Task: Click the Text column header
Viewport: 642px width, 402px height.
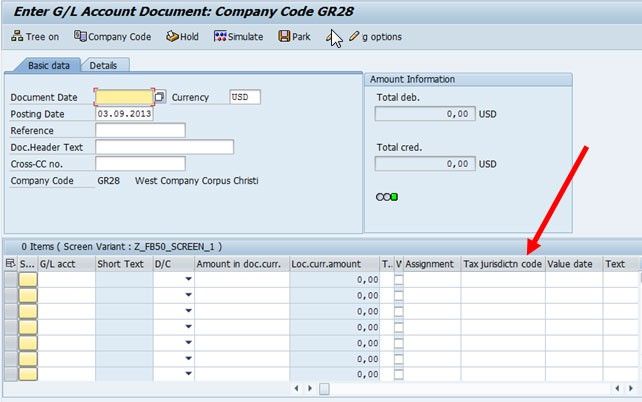Action: click(621, 264)
